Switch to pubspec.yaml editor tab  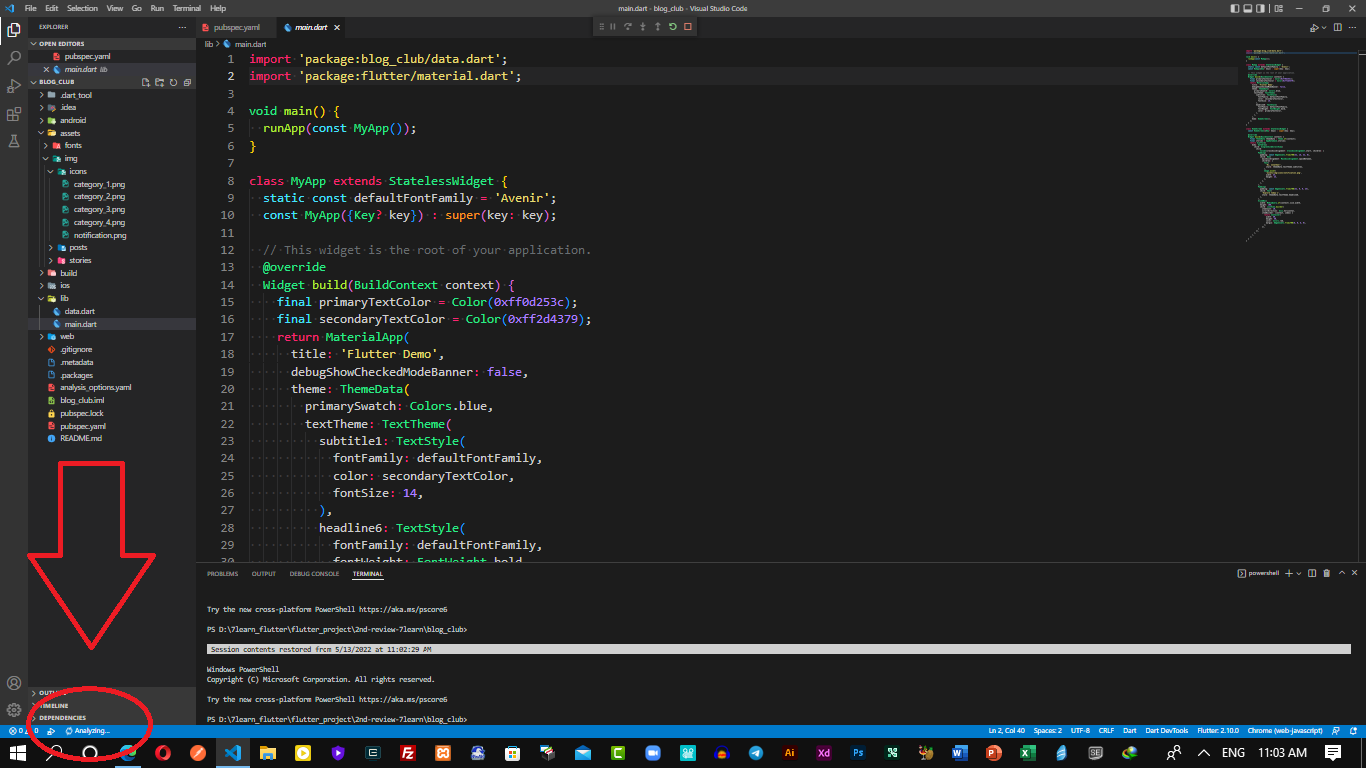click(236, 27)
